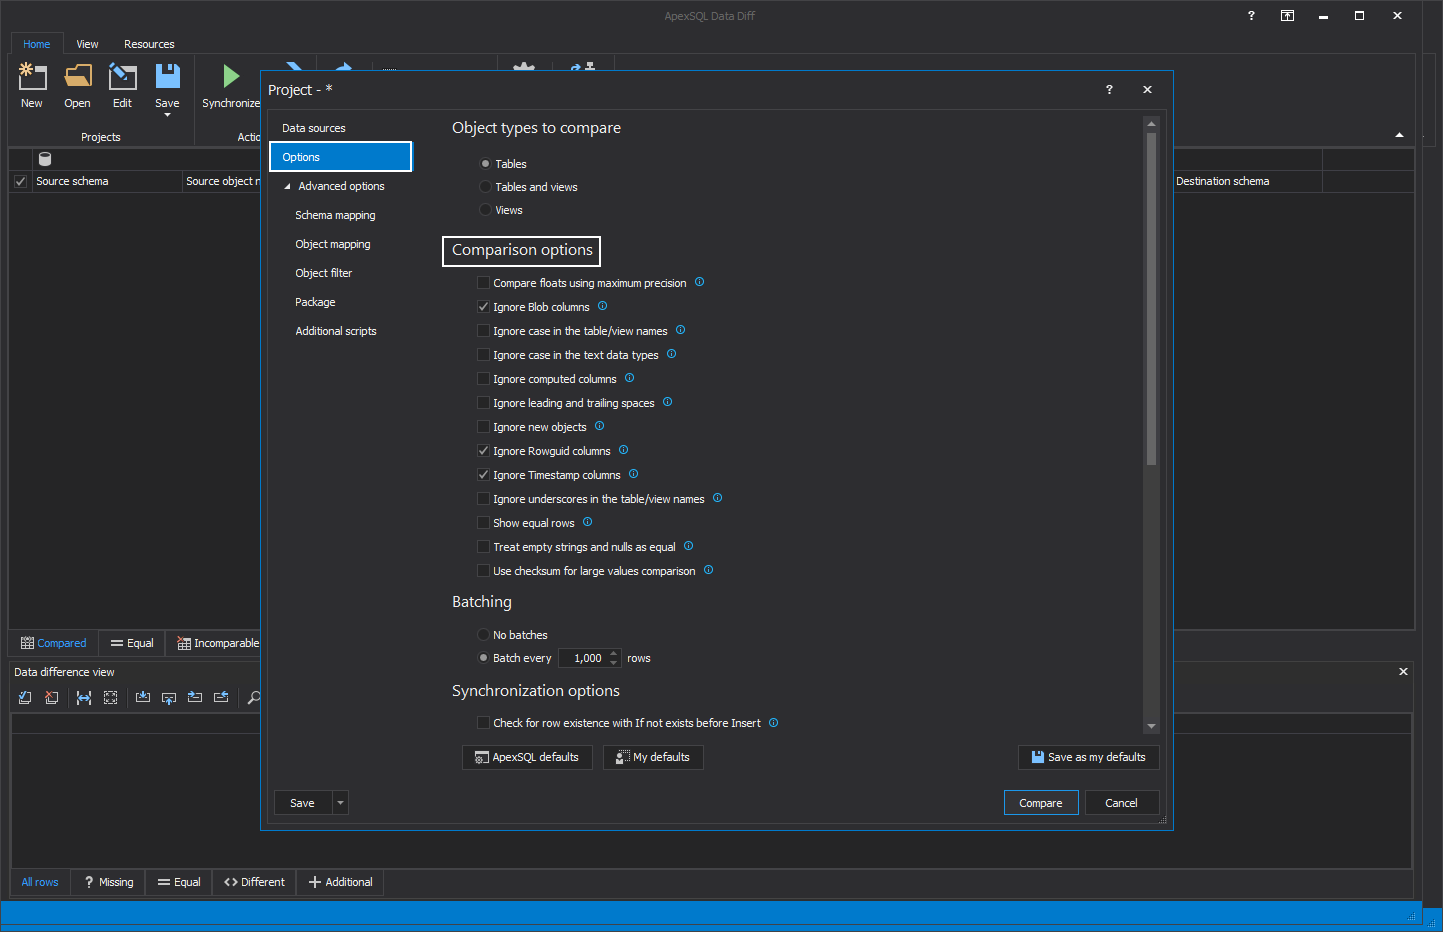The width and height of the screenshot is (1443, 932).
Task: Click the dashed full-screen expand icon
Action: coord(111,698)
